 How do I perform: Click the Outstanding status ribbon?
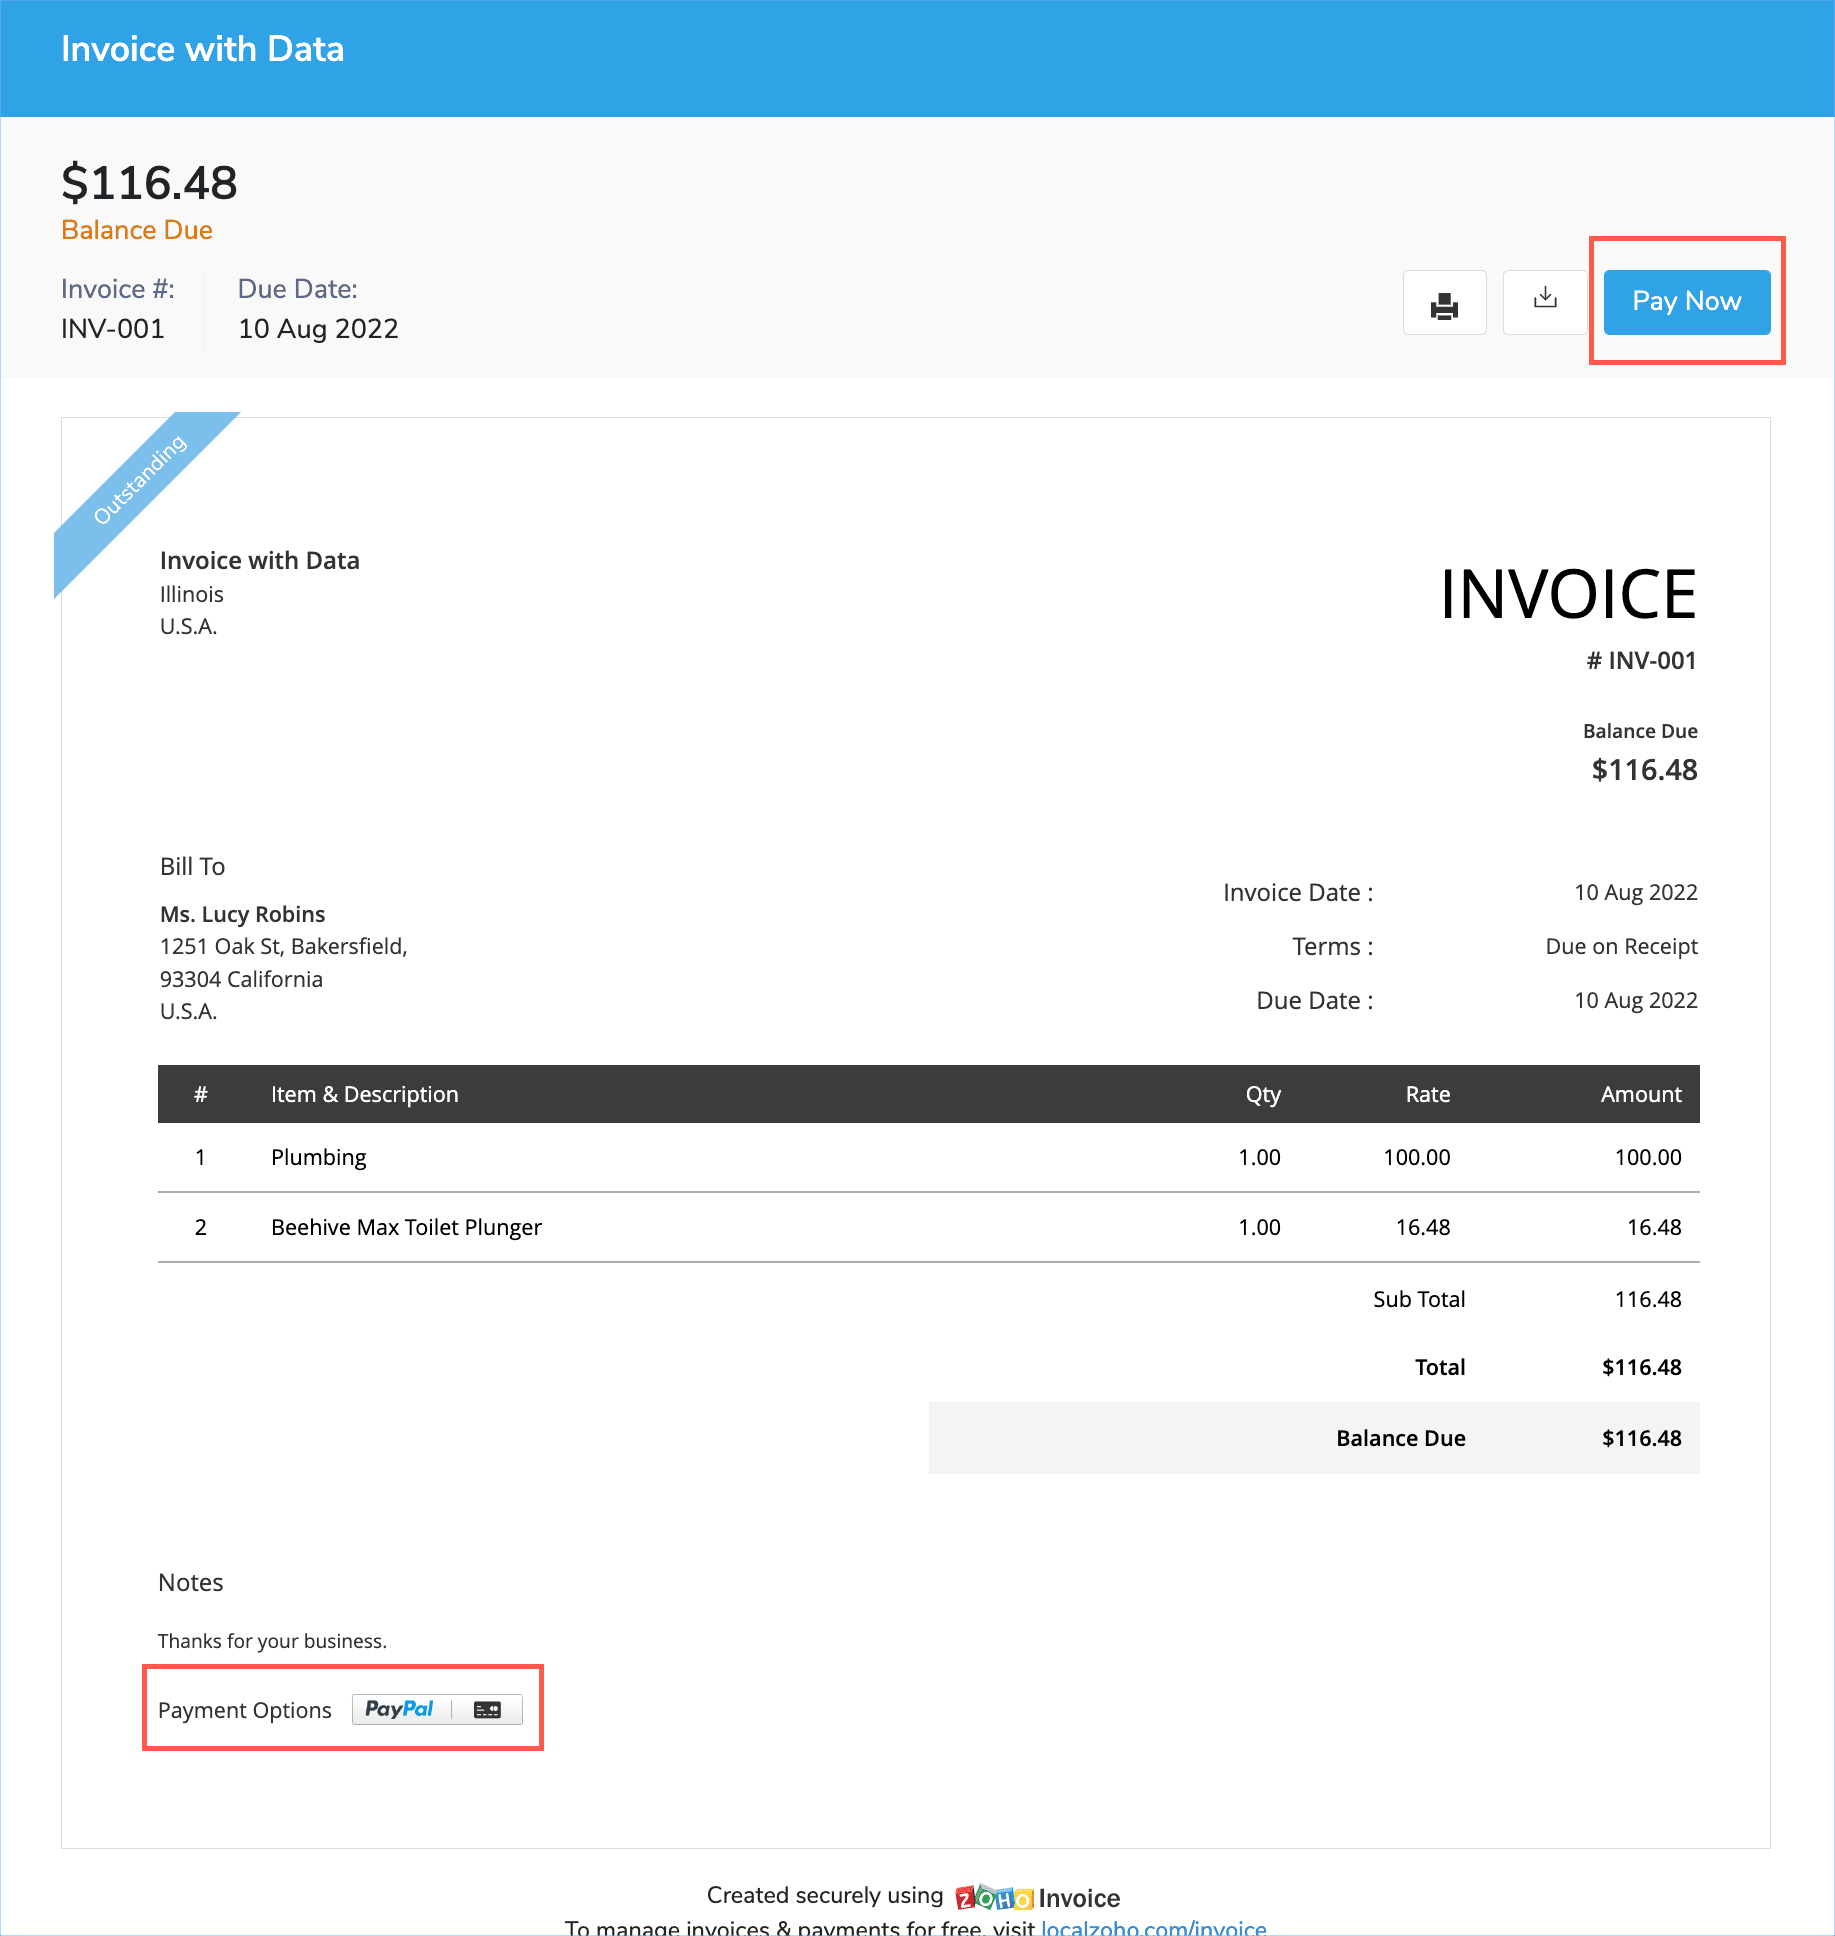[x=140, y=480]
